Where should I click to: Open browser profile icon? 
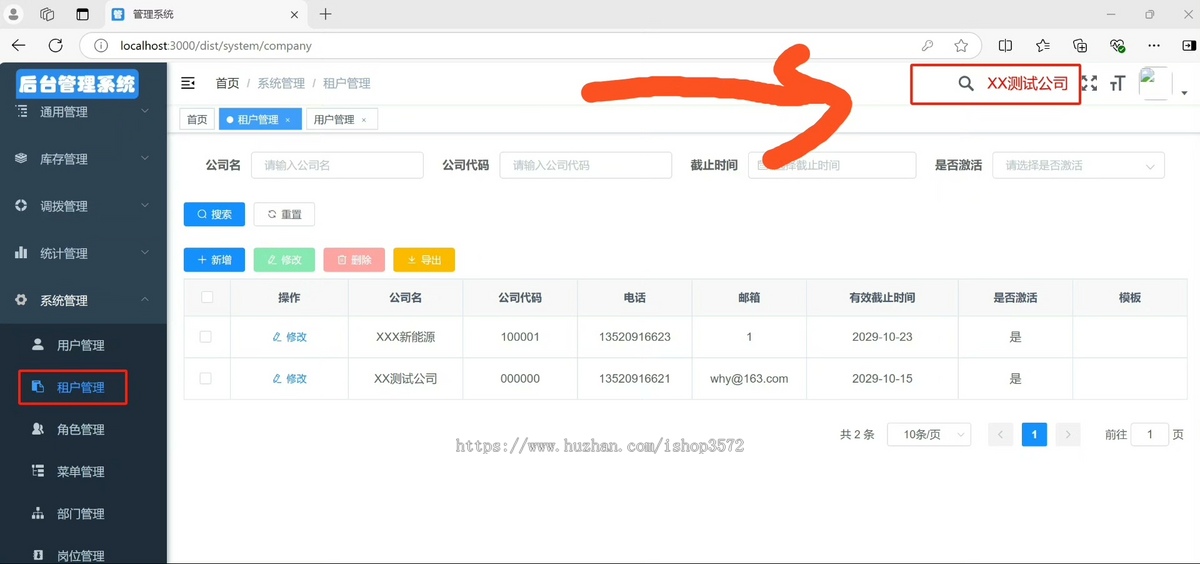click(x=15, y=14)
